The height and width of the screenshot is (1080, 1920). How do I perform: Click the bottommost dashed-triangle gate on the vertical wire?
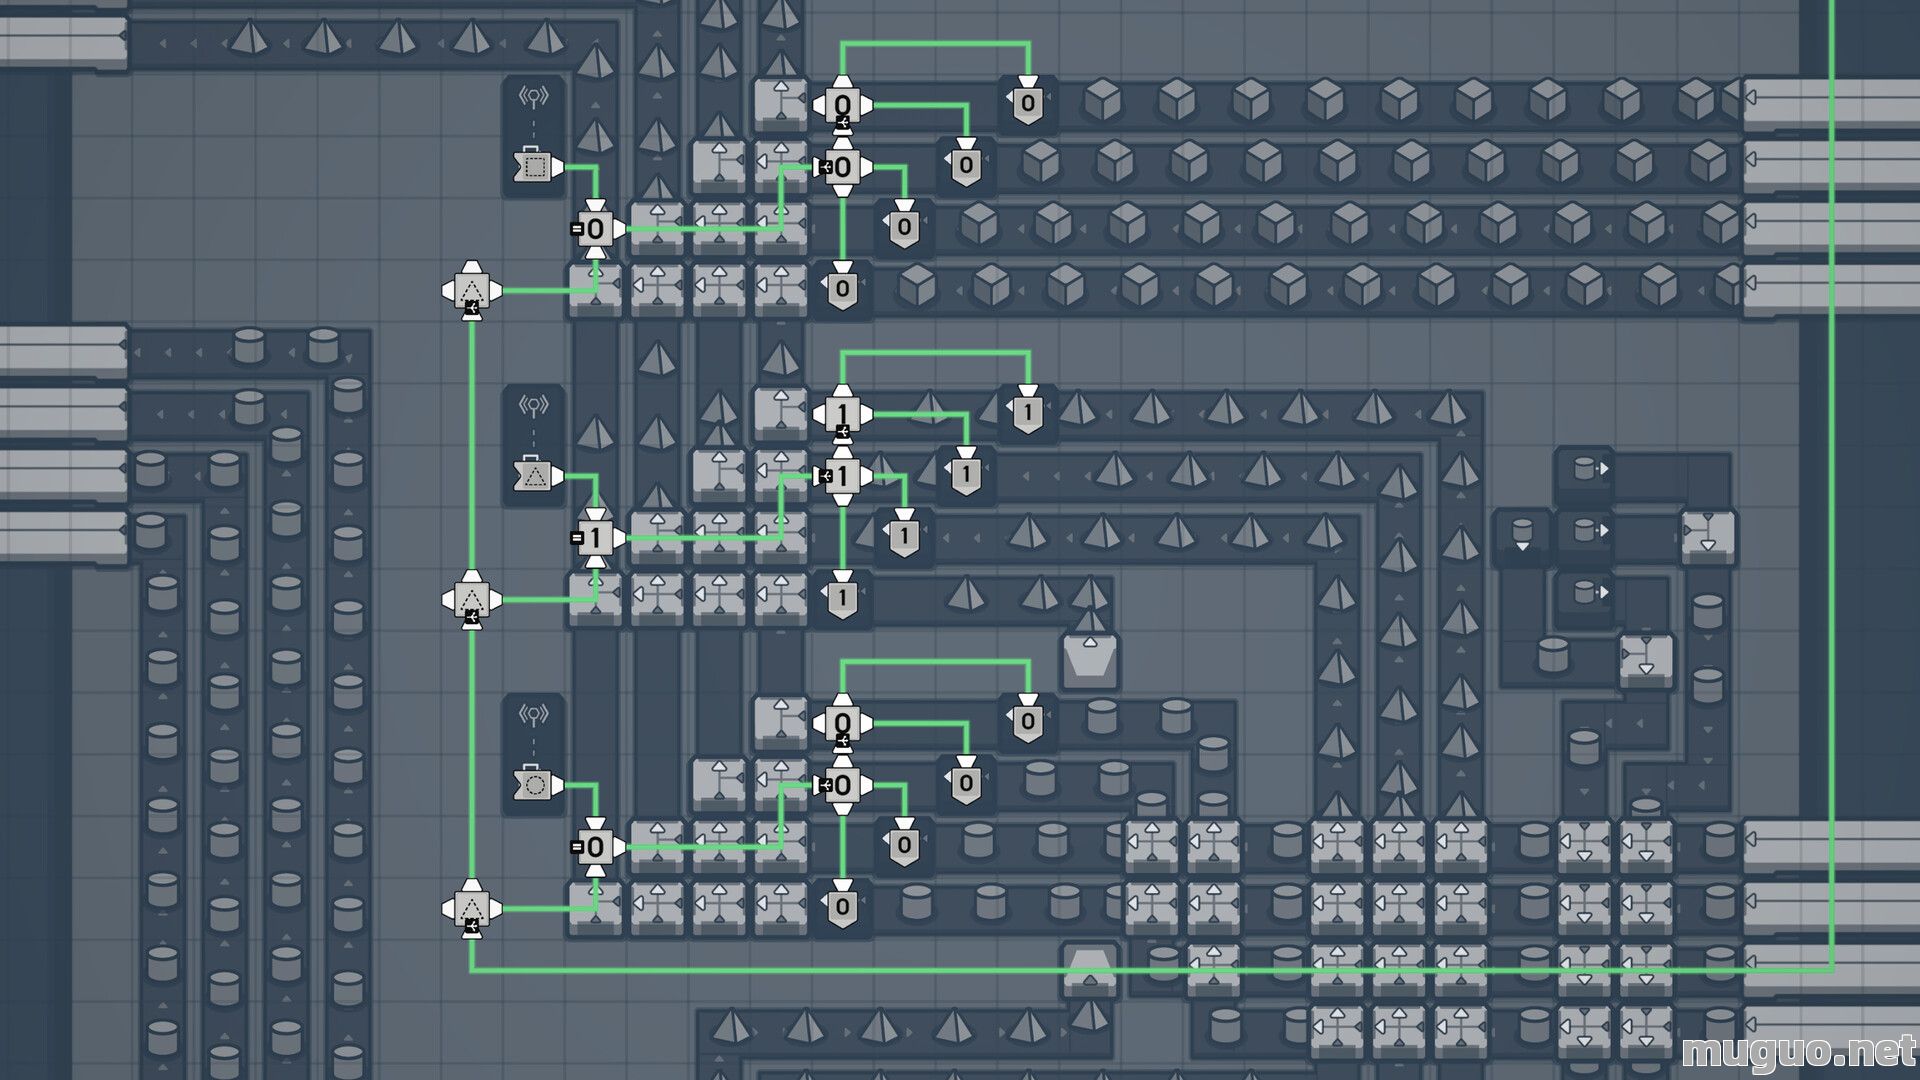pos(472,909)
